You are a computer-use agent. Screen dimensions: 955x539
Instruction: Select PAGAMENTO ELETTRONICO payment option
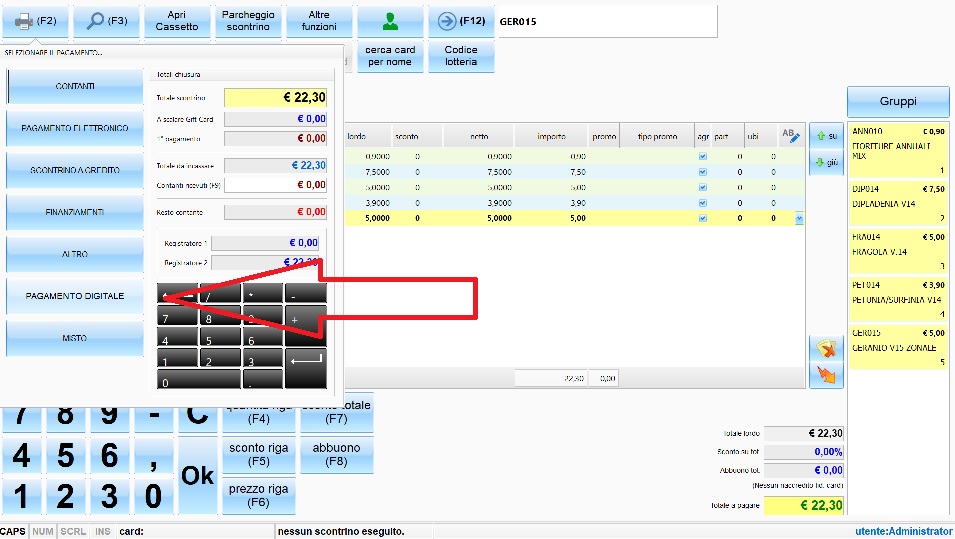75,128
